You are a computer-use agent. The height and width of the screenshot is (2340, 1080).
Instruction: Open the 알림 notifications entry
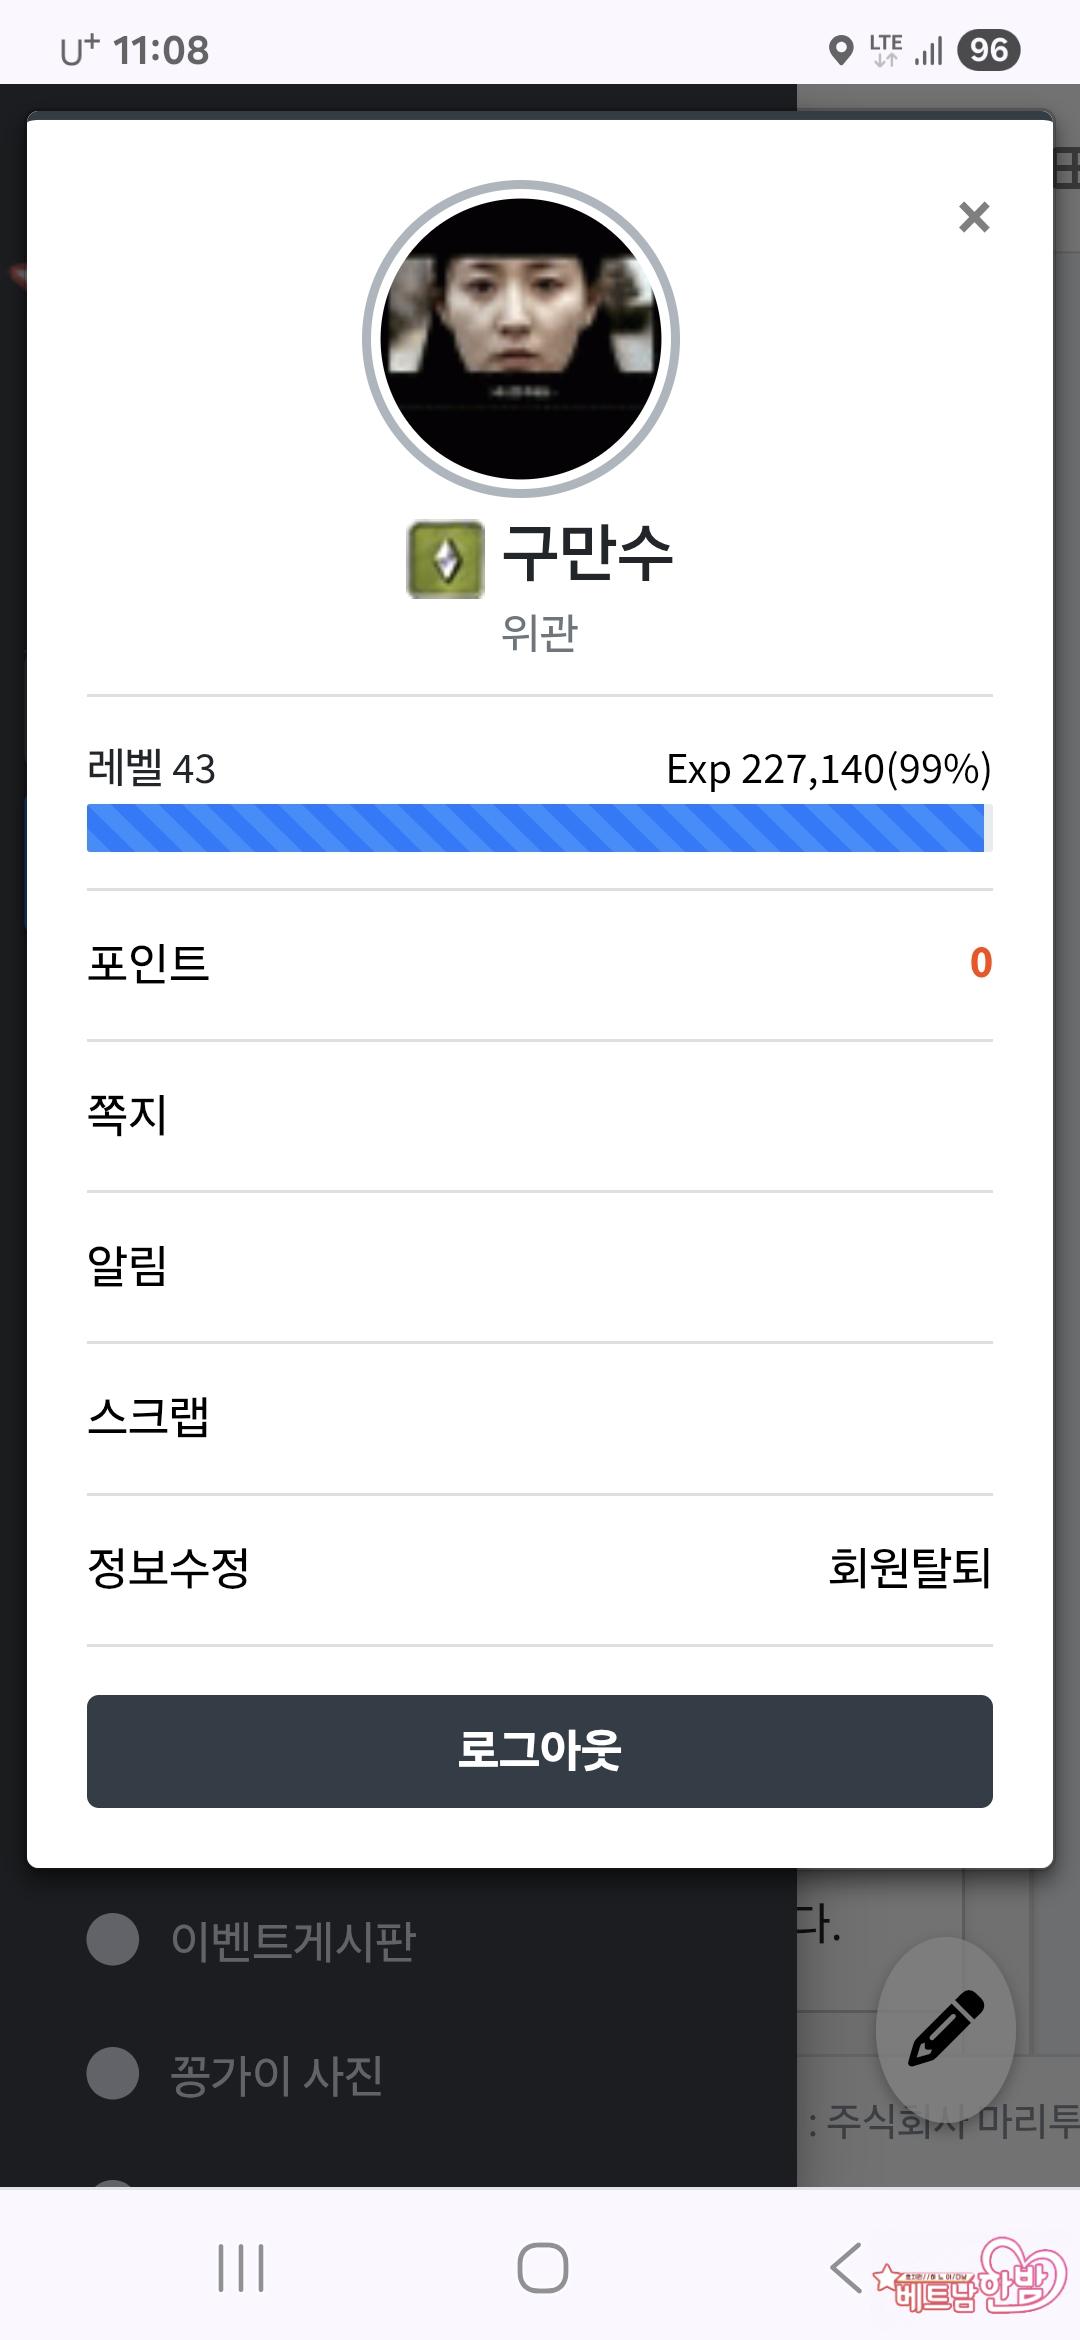pyautogui.click(x=128, y=1266)
